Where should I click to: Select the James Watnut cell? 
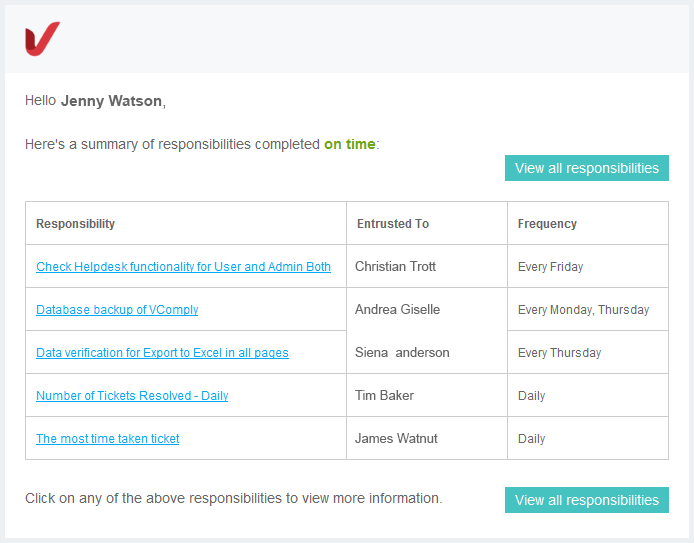pyautogui.click(x=427, y=438)
